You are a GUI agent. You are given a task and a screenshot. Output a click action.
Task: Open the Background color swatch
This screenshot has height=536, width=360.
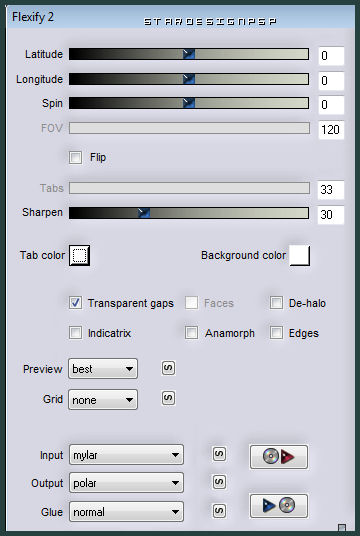(300, 255)
